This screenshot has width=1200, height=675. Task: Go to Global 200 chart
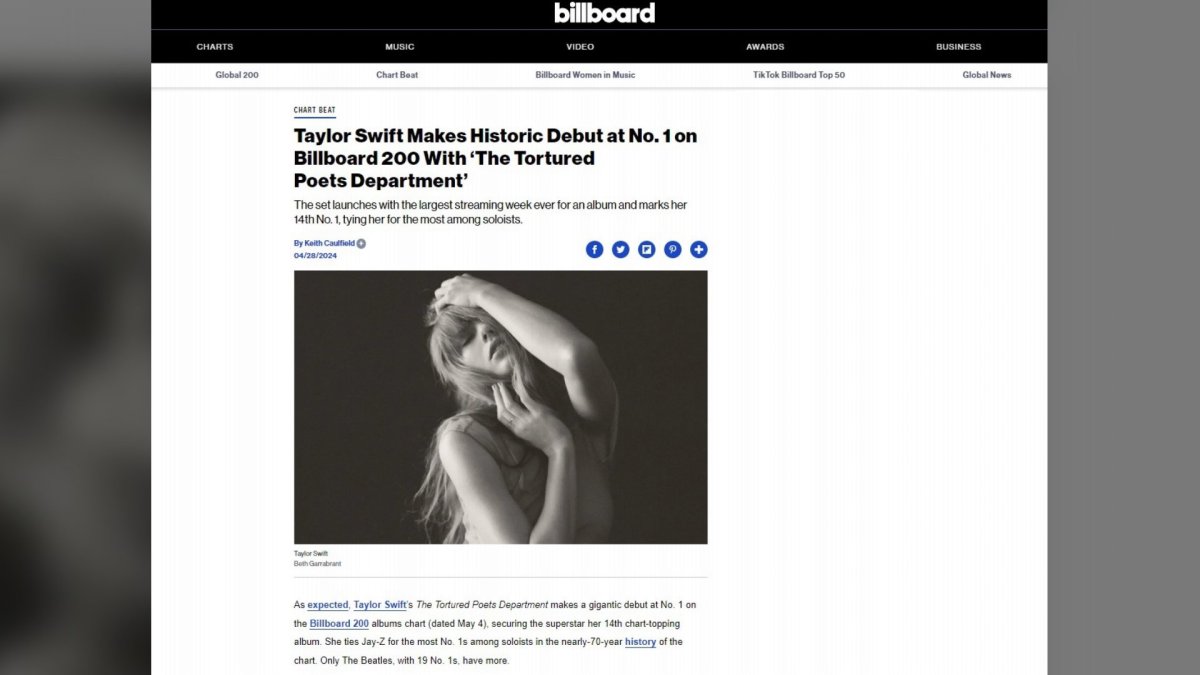point(237,75)
